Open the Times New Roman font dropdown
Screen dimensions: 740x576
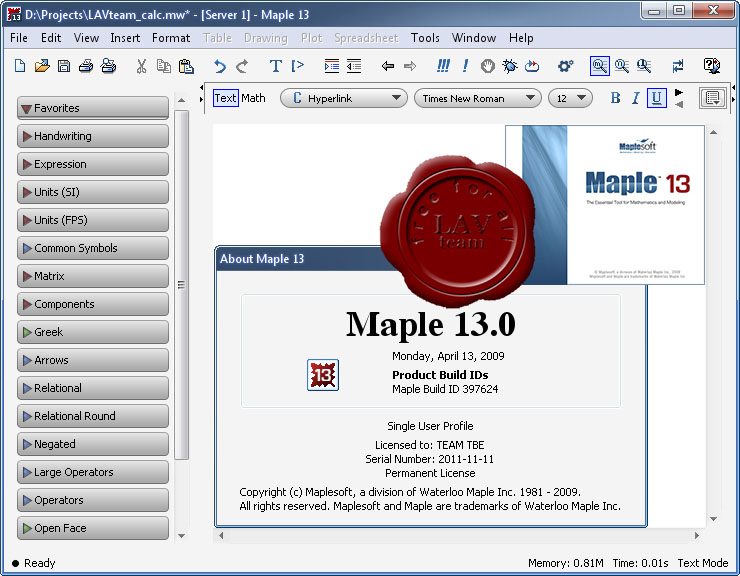pos(477,98)
